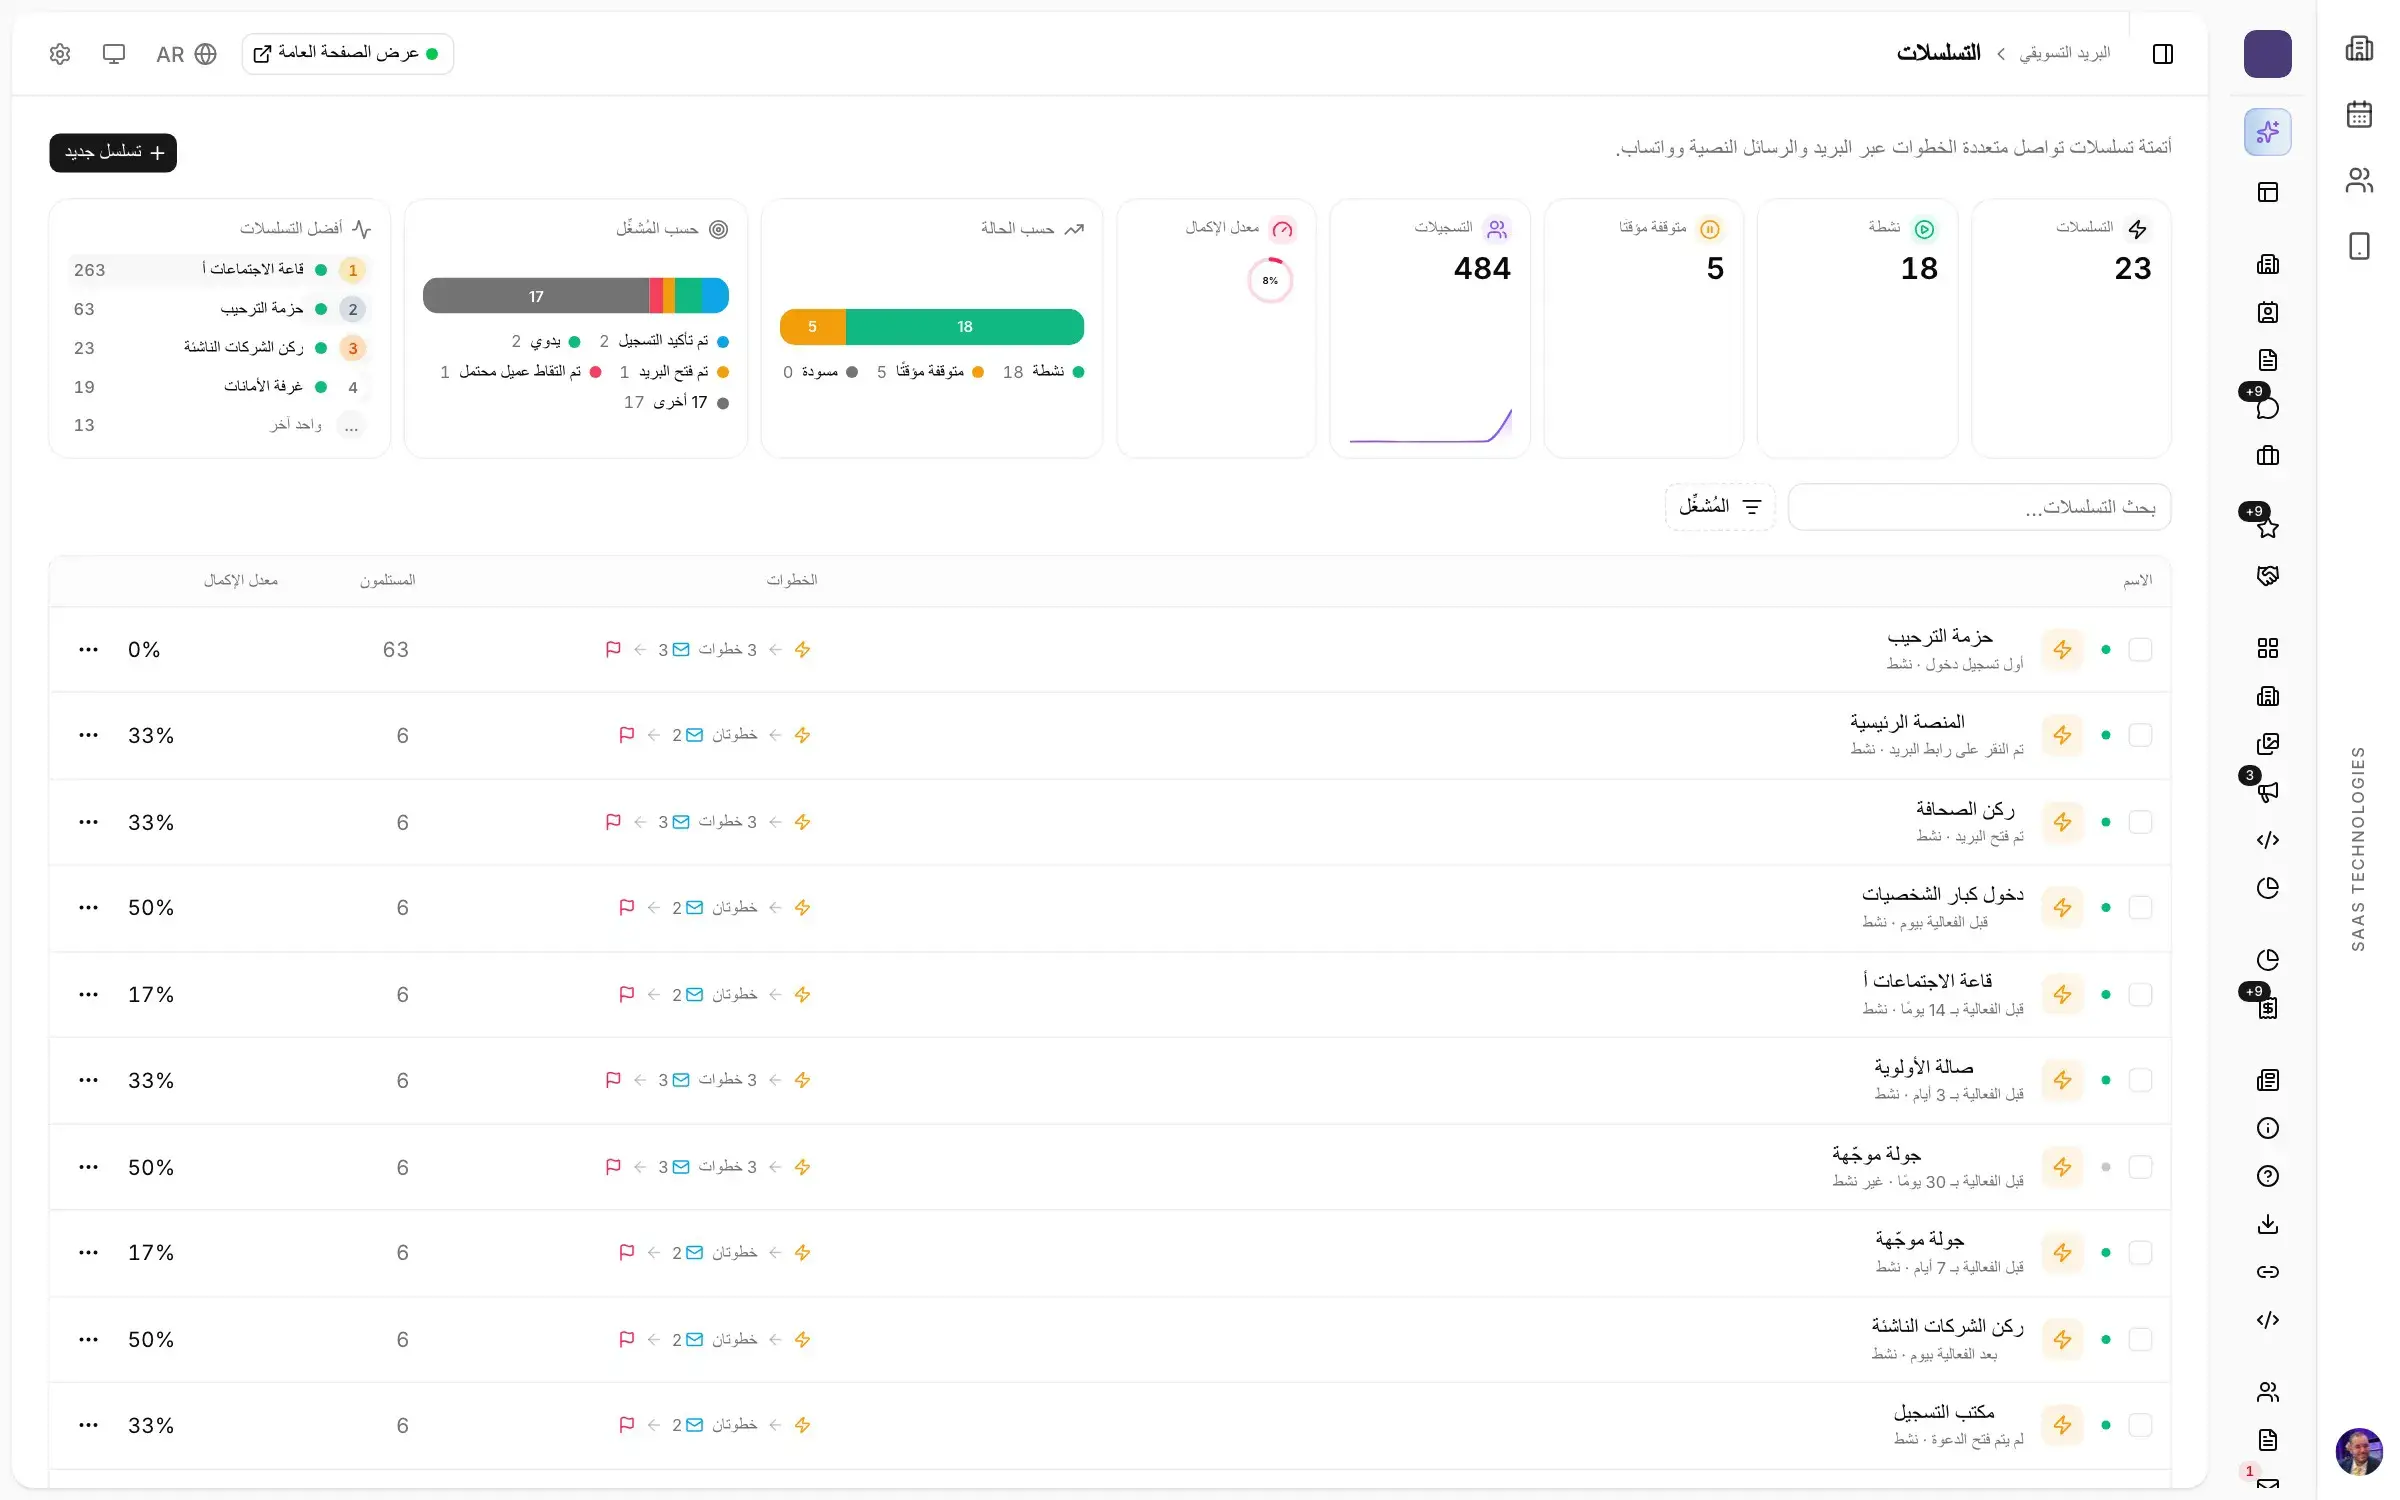
Task: Click the link chain icon in sidebar
Action: coord(2267,1272)
